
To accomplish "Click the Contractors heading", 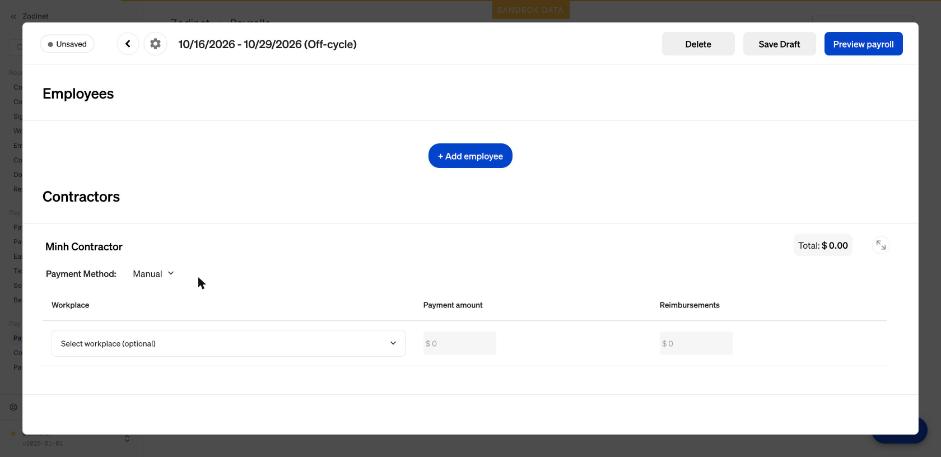I will pos(81,197).
